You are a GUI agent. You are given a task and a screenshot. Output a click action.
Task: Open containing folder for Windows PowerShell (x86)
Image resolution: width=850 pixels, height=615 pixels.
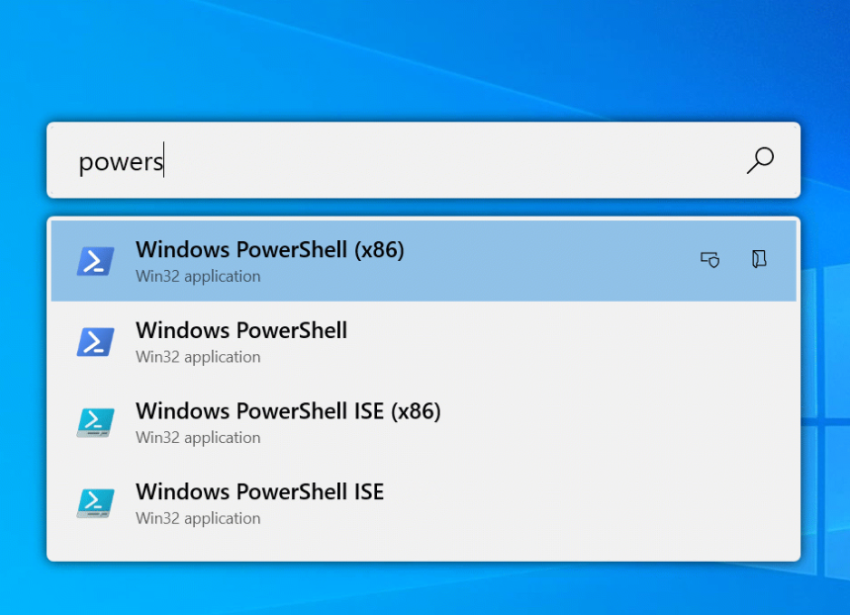click(x=759, y=259)
